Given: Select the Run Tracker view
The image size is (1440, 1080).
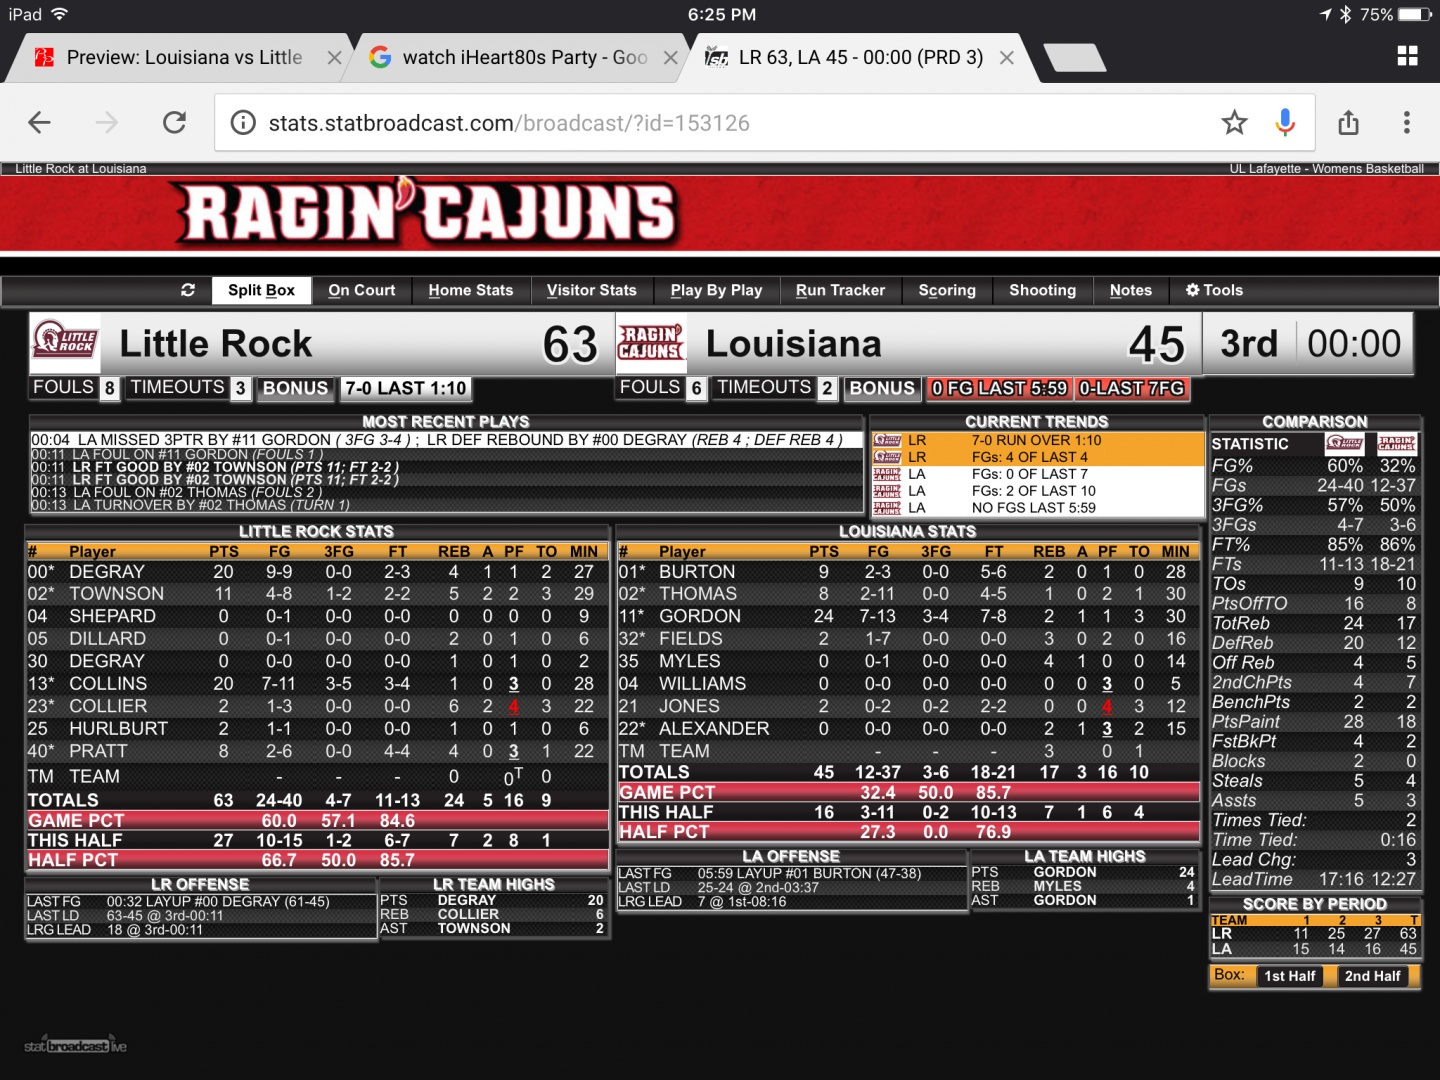Looking at the screenshot, I should point(840,290).
